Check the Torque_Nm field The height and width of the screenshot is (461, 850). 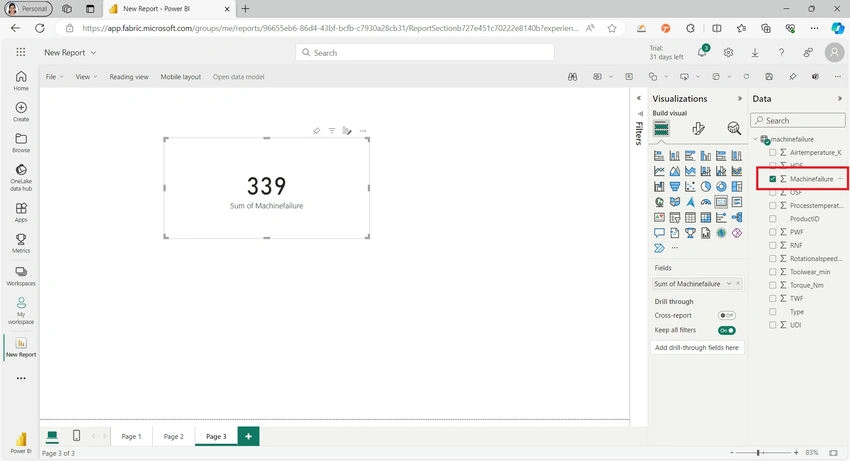[x=772, y=285]
